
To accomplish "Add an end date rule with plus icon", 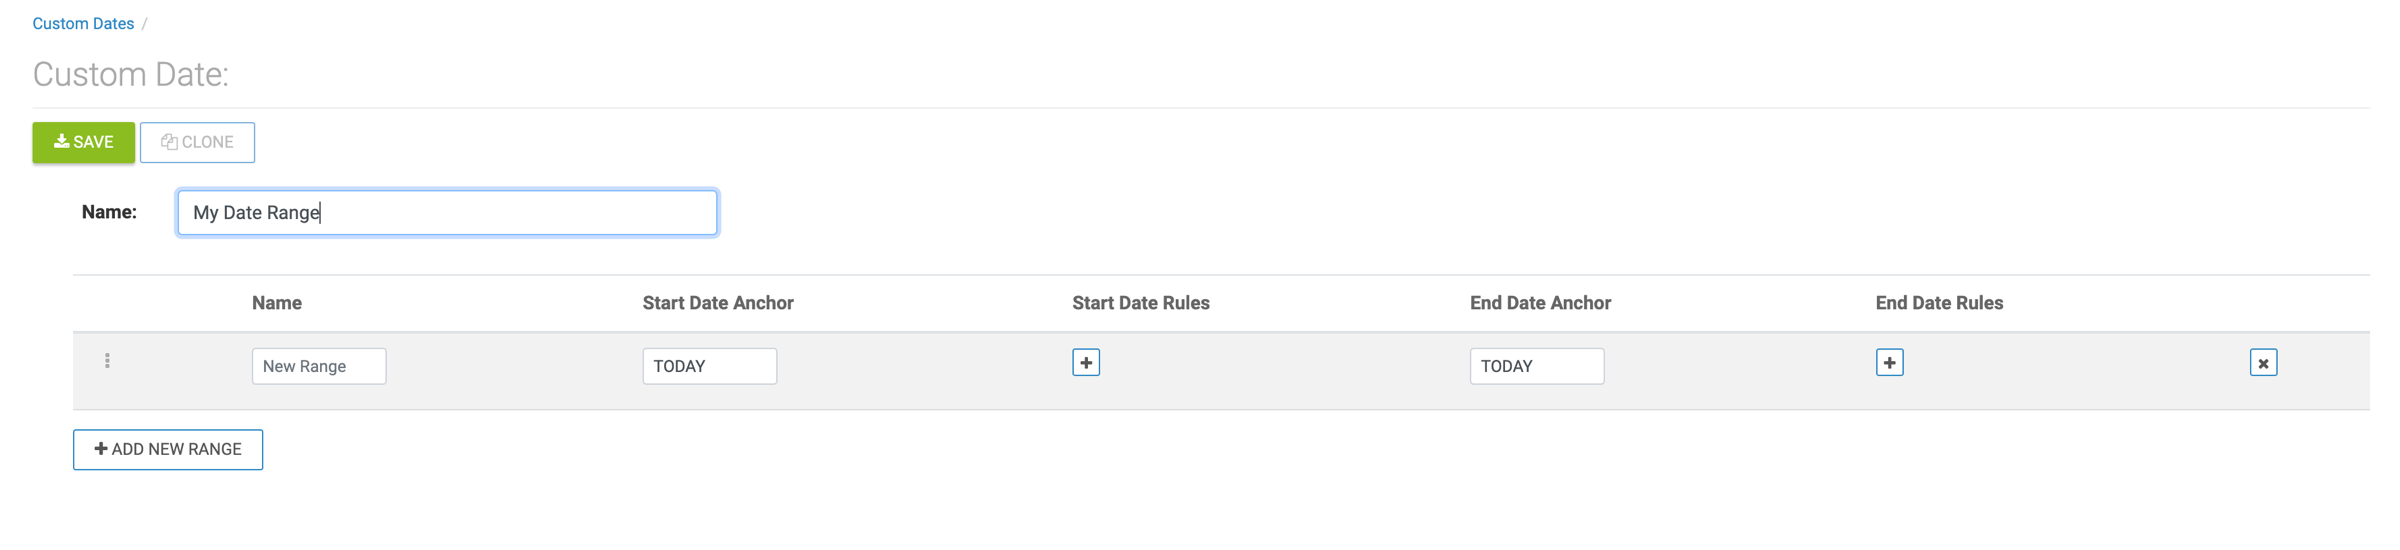I will (x=1889, y=362).
